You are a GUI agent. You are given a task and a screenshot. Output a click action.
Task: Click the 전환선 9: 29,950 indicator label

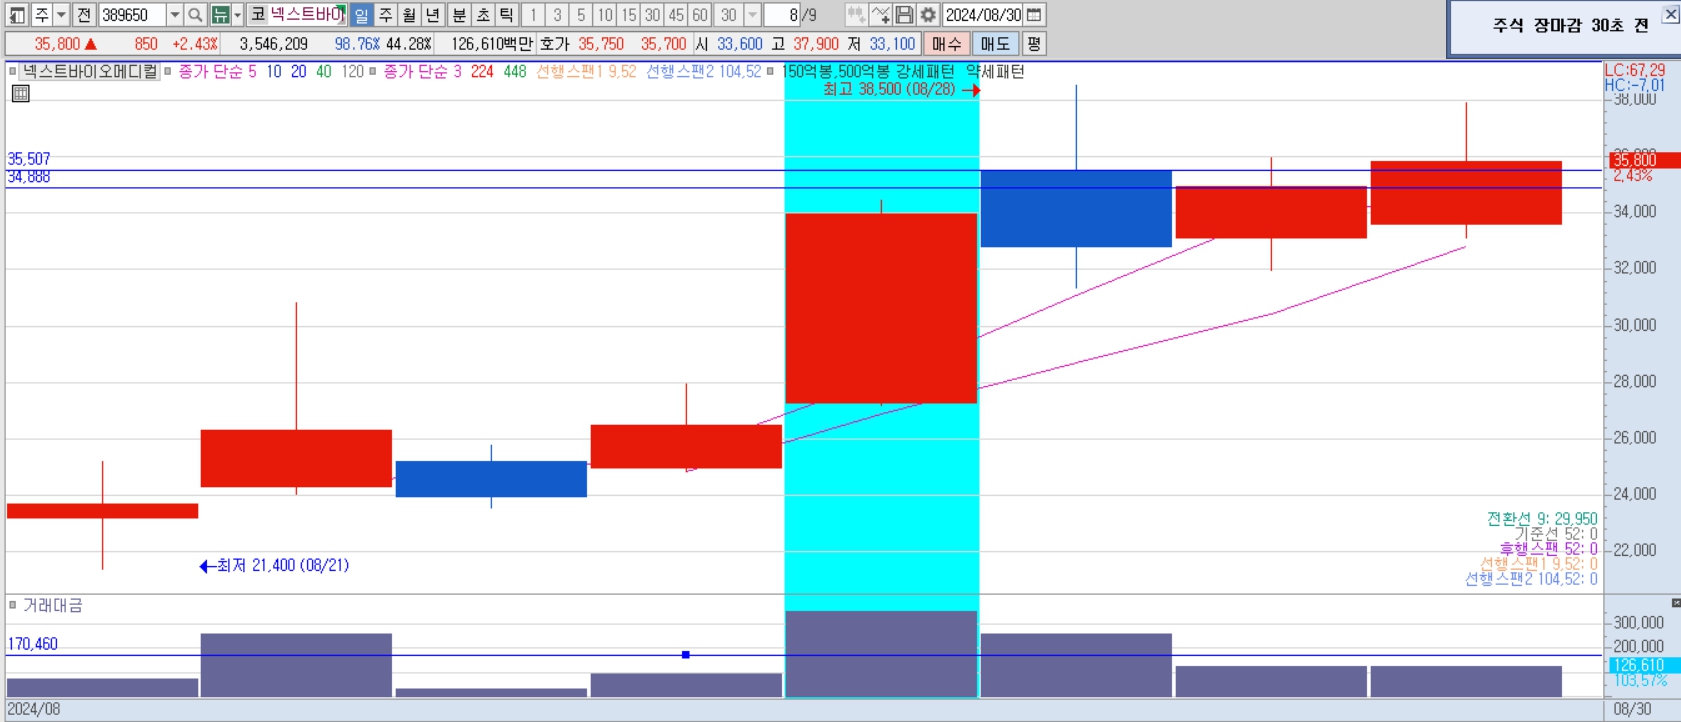1542,519
